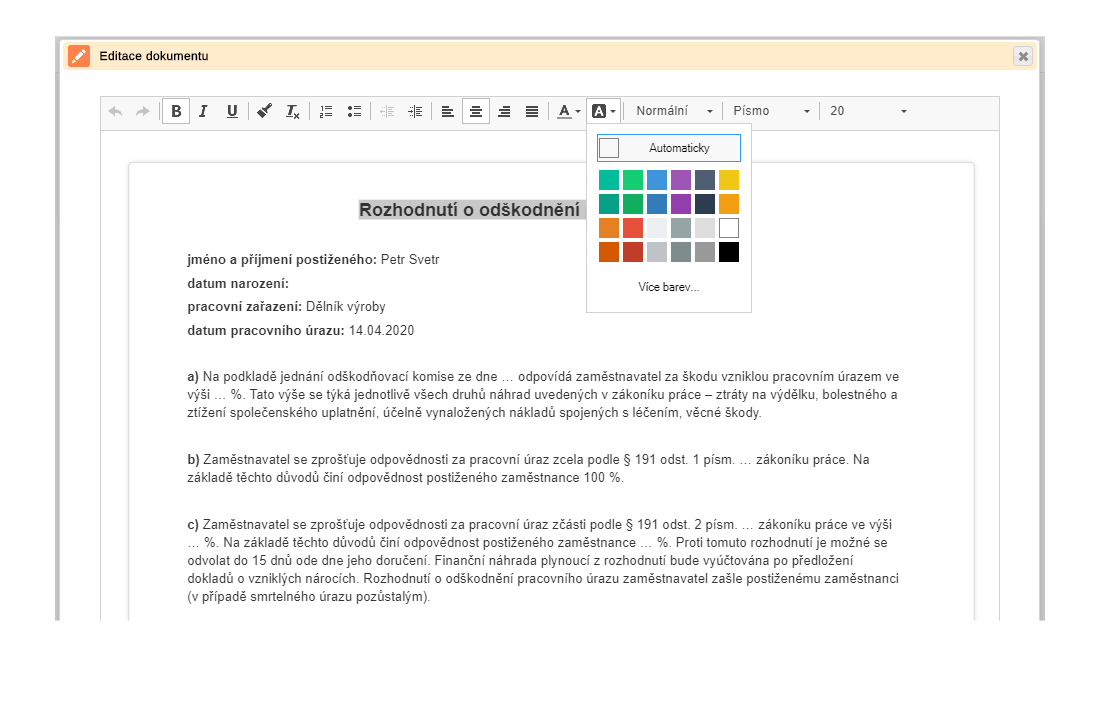
Task: Click the copy formatting paintbrush icon
Action: [264, 111]
